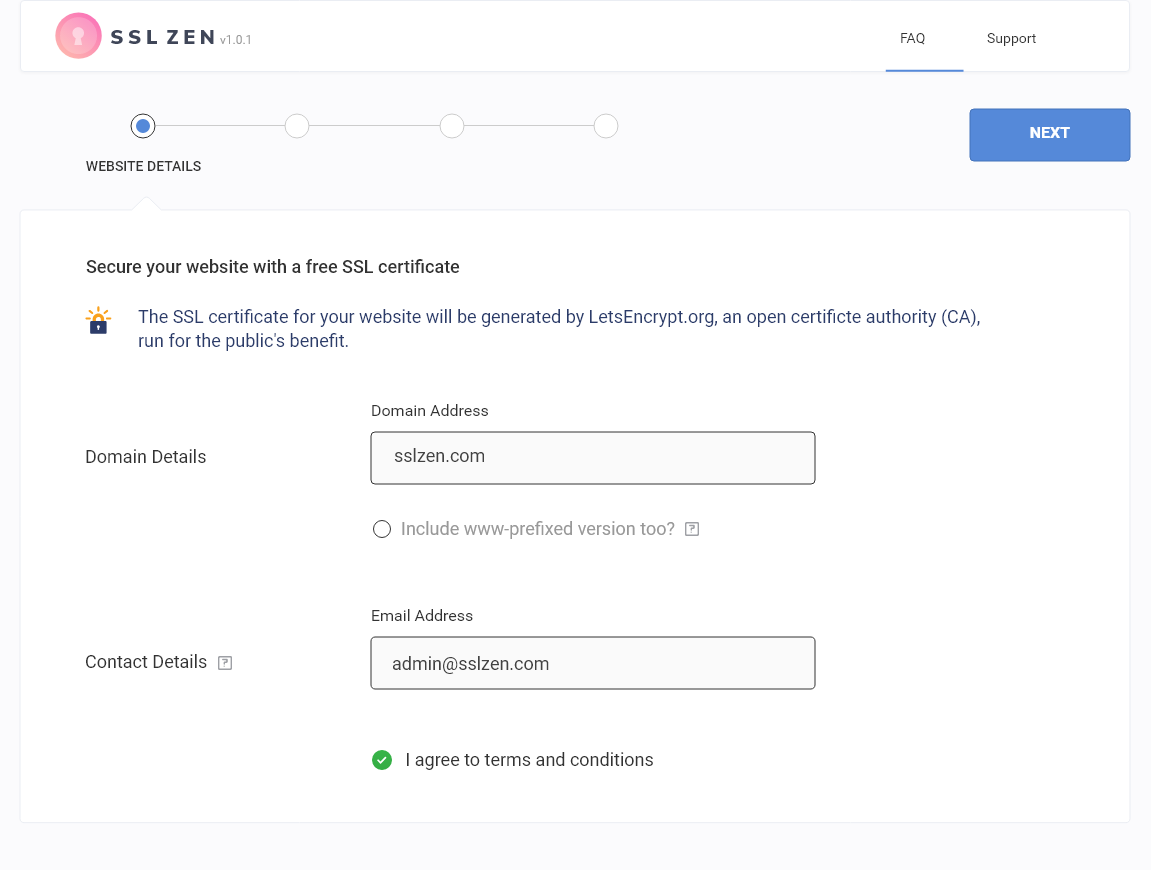Select the Include www-prefixed version radio
Screen dimensions: 1151x870
click(382, 529)
